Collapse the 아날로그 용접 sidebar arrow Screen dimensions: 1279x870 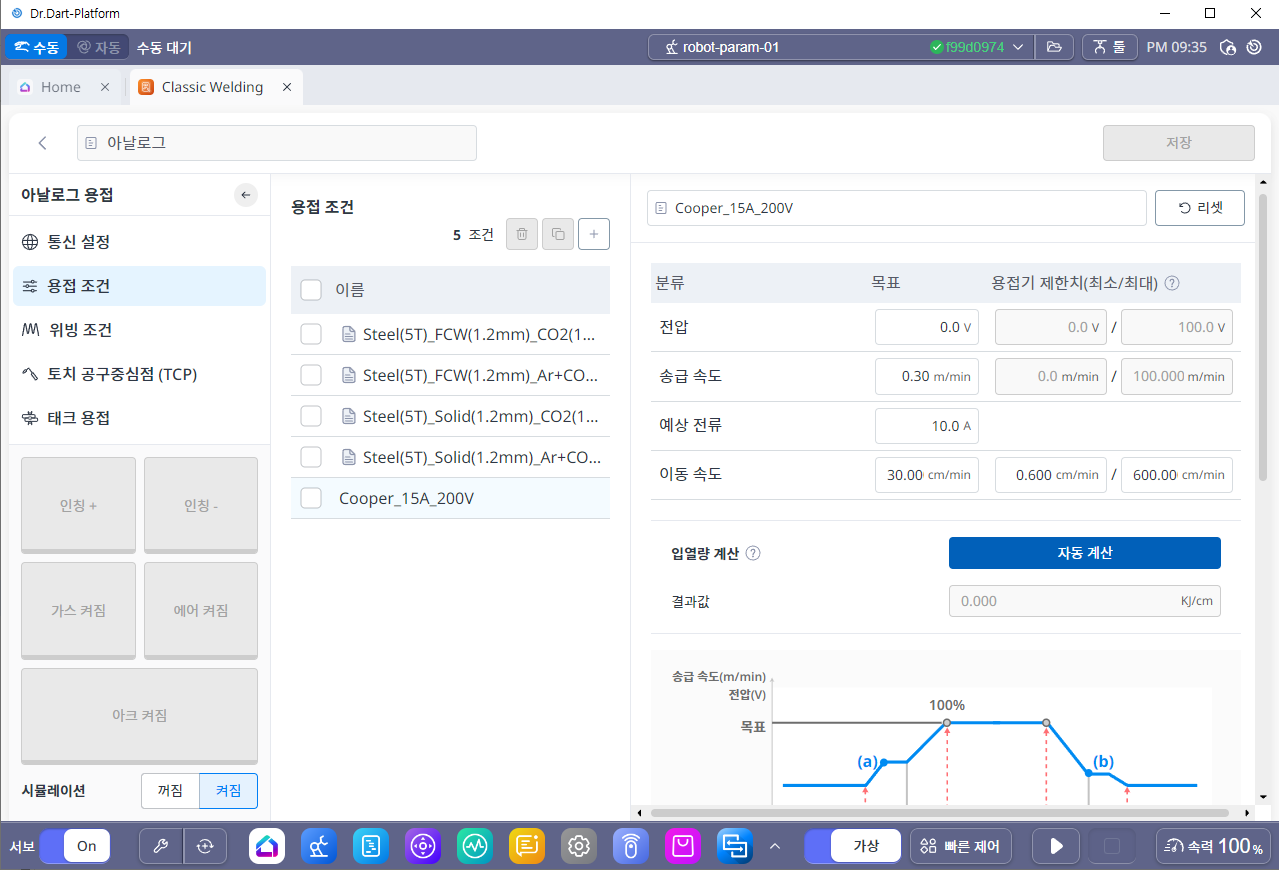246,195
